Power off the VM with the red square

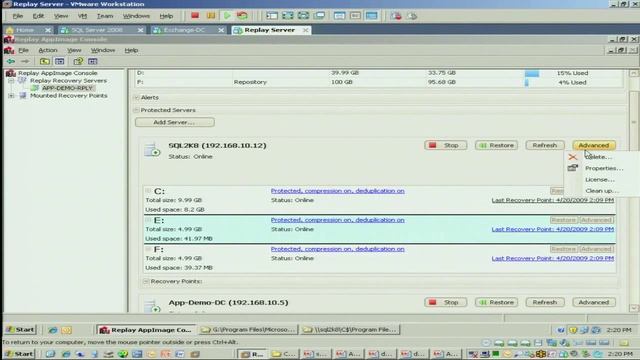[x=195, y=16]
